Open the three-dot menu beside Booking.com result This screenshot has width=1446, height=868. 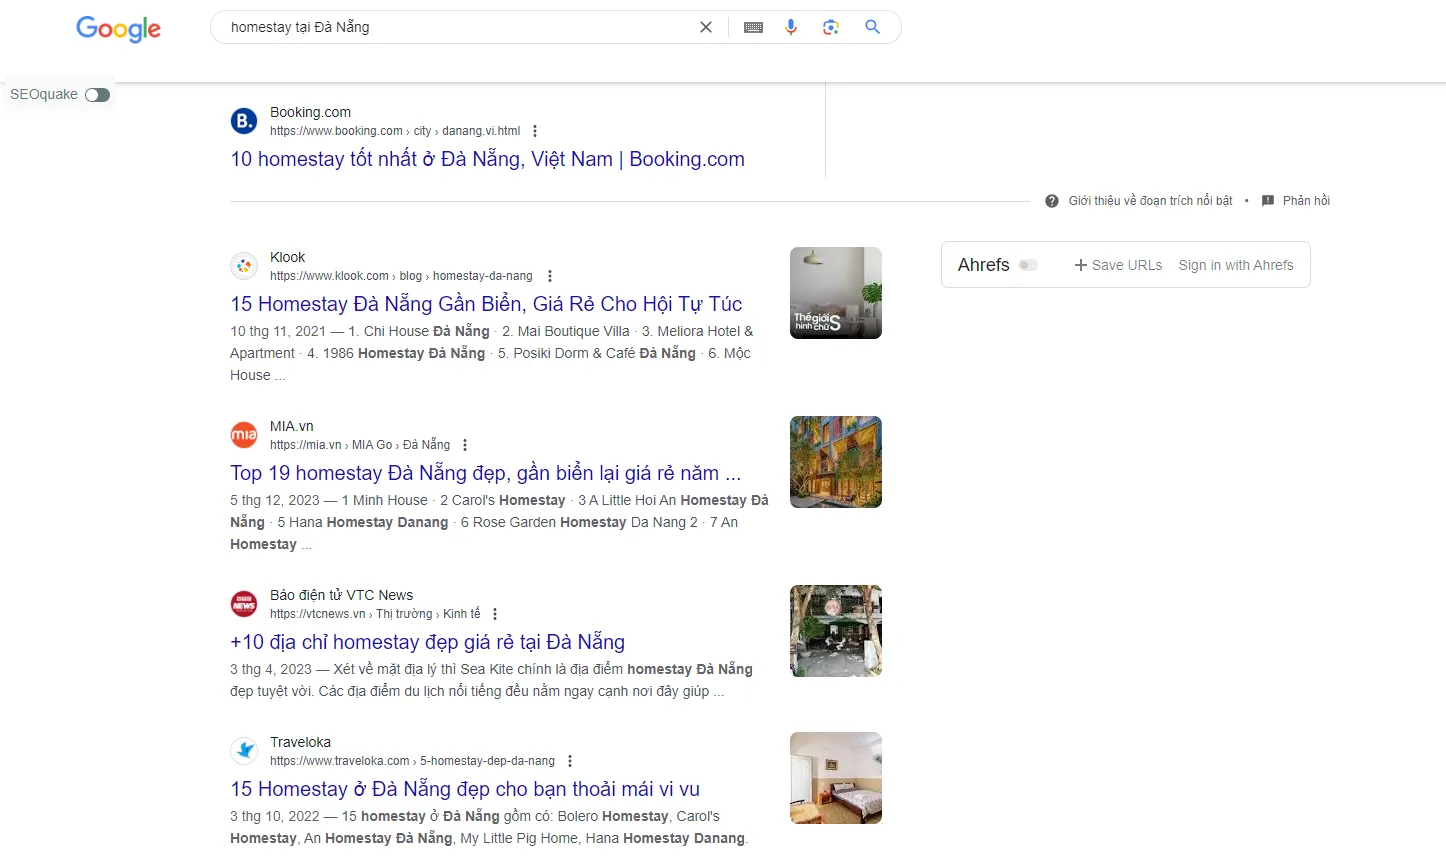(535, 130)
